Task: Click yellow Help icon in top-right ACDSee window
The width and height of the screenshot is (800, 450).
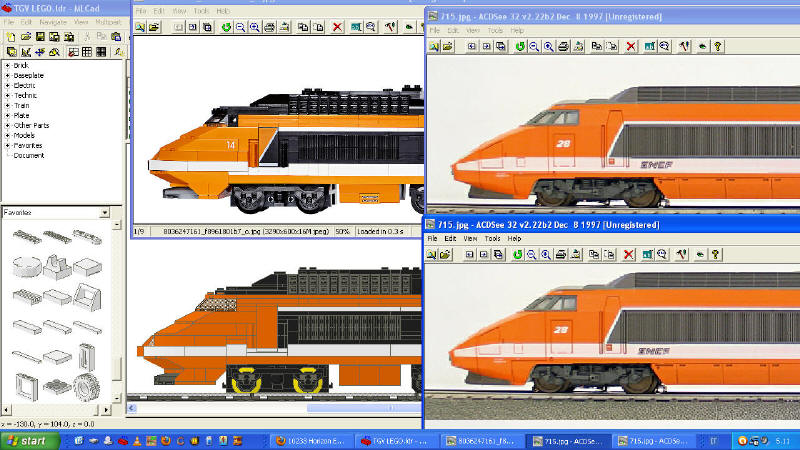Action: coord(718,46)
